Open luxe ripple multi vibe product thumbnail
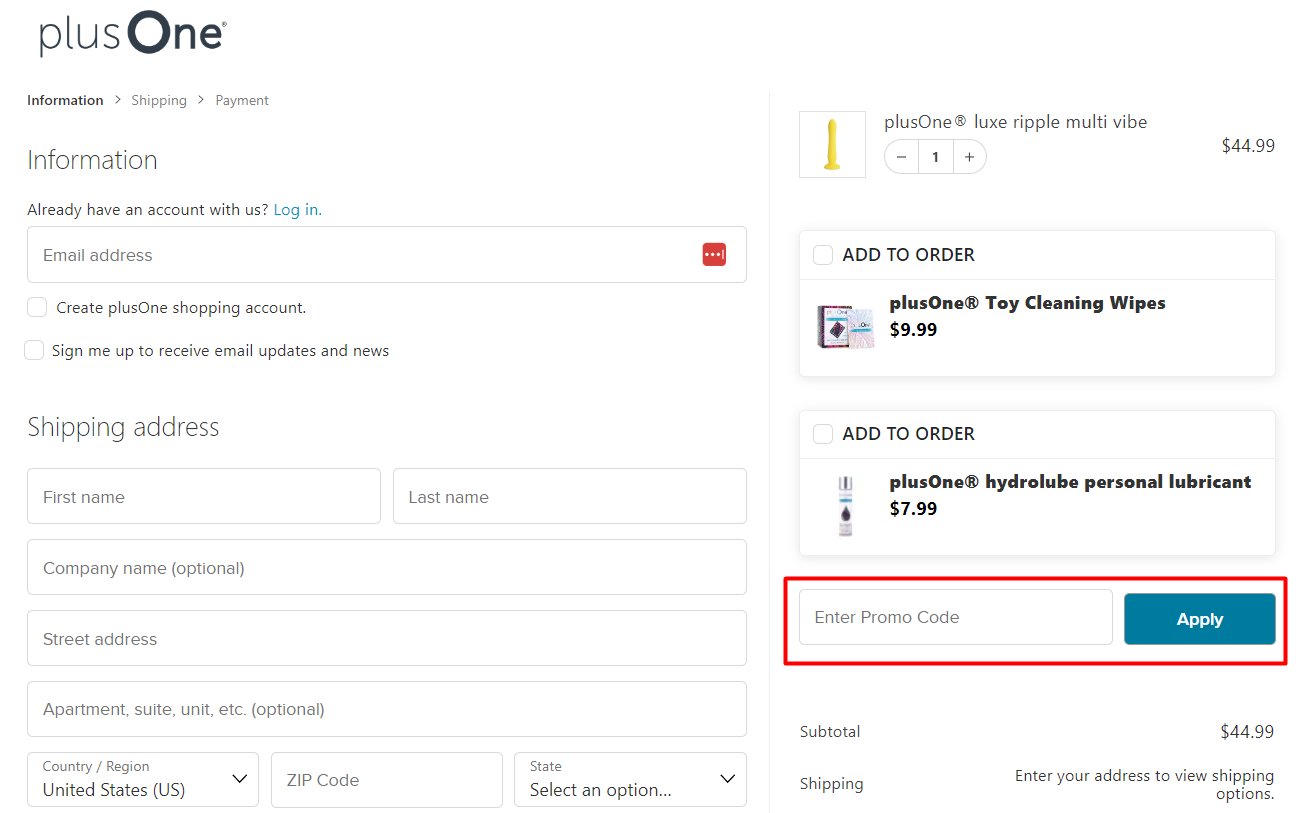The height and width of the screenshot is (813, 1304). (832, 144)
